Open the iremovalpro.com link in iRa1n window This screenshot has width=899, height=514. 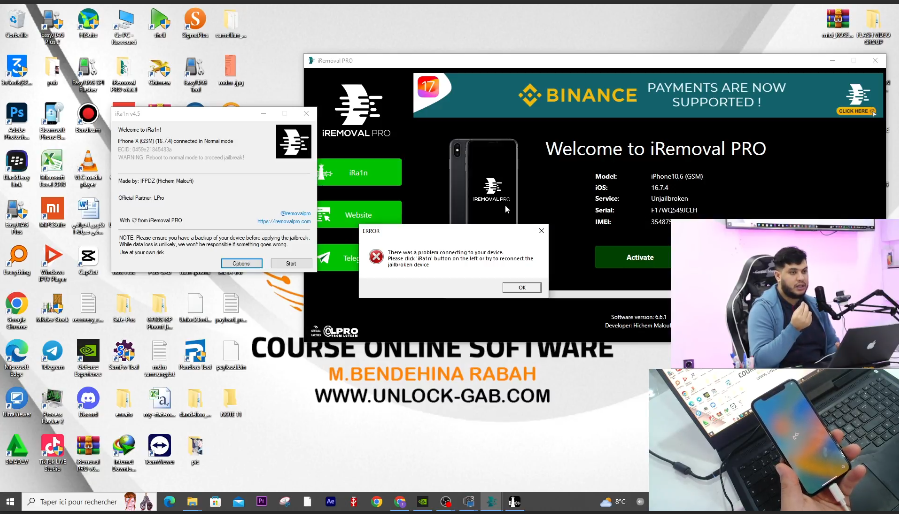[x=284, y=221]
